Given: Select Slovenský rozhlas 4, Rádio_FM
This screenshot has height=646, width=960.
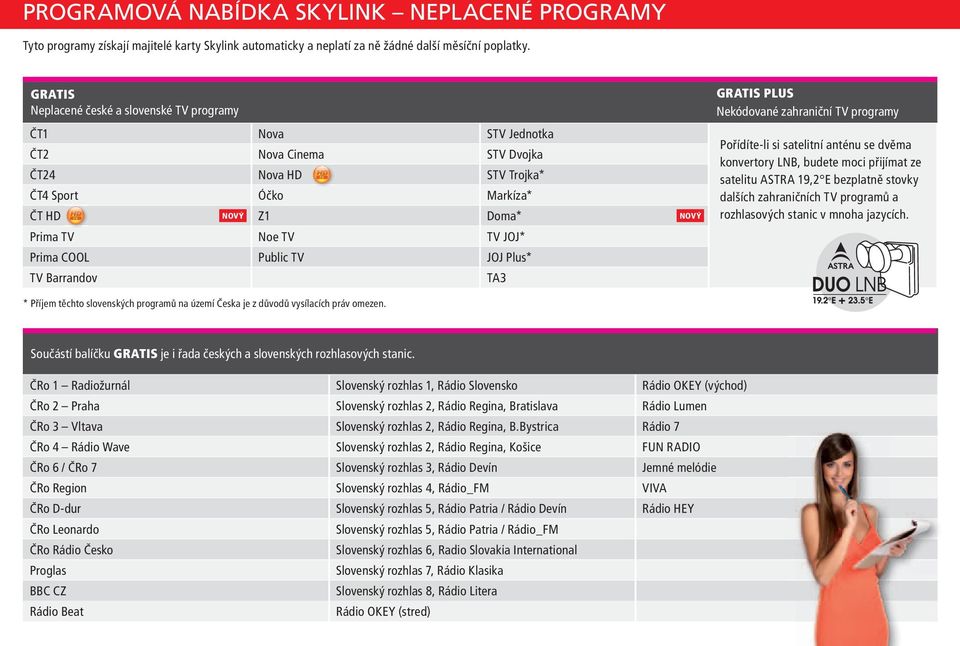Looking at the screenshot, I should pos(482,488).
